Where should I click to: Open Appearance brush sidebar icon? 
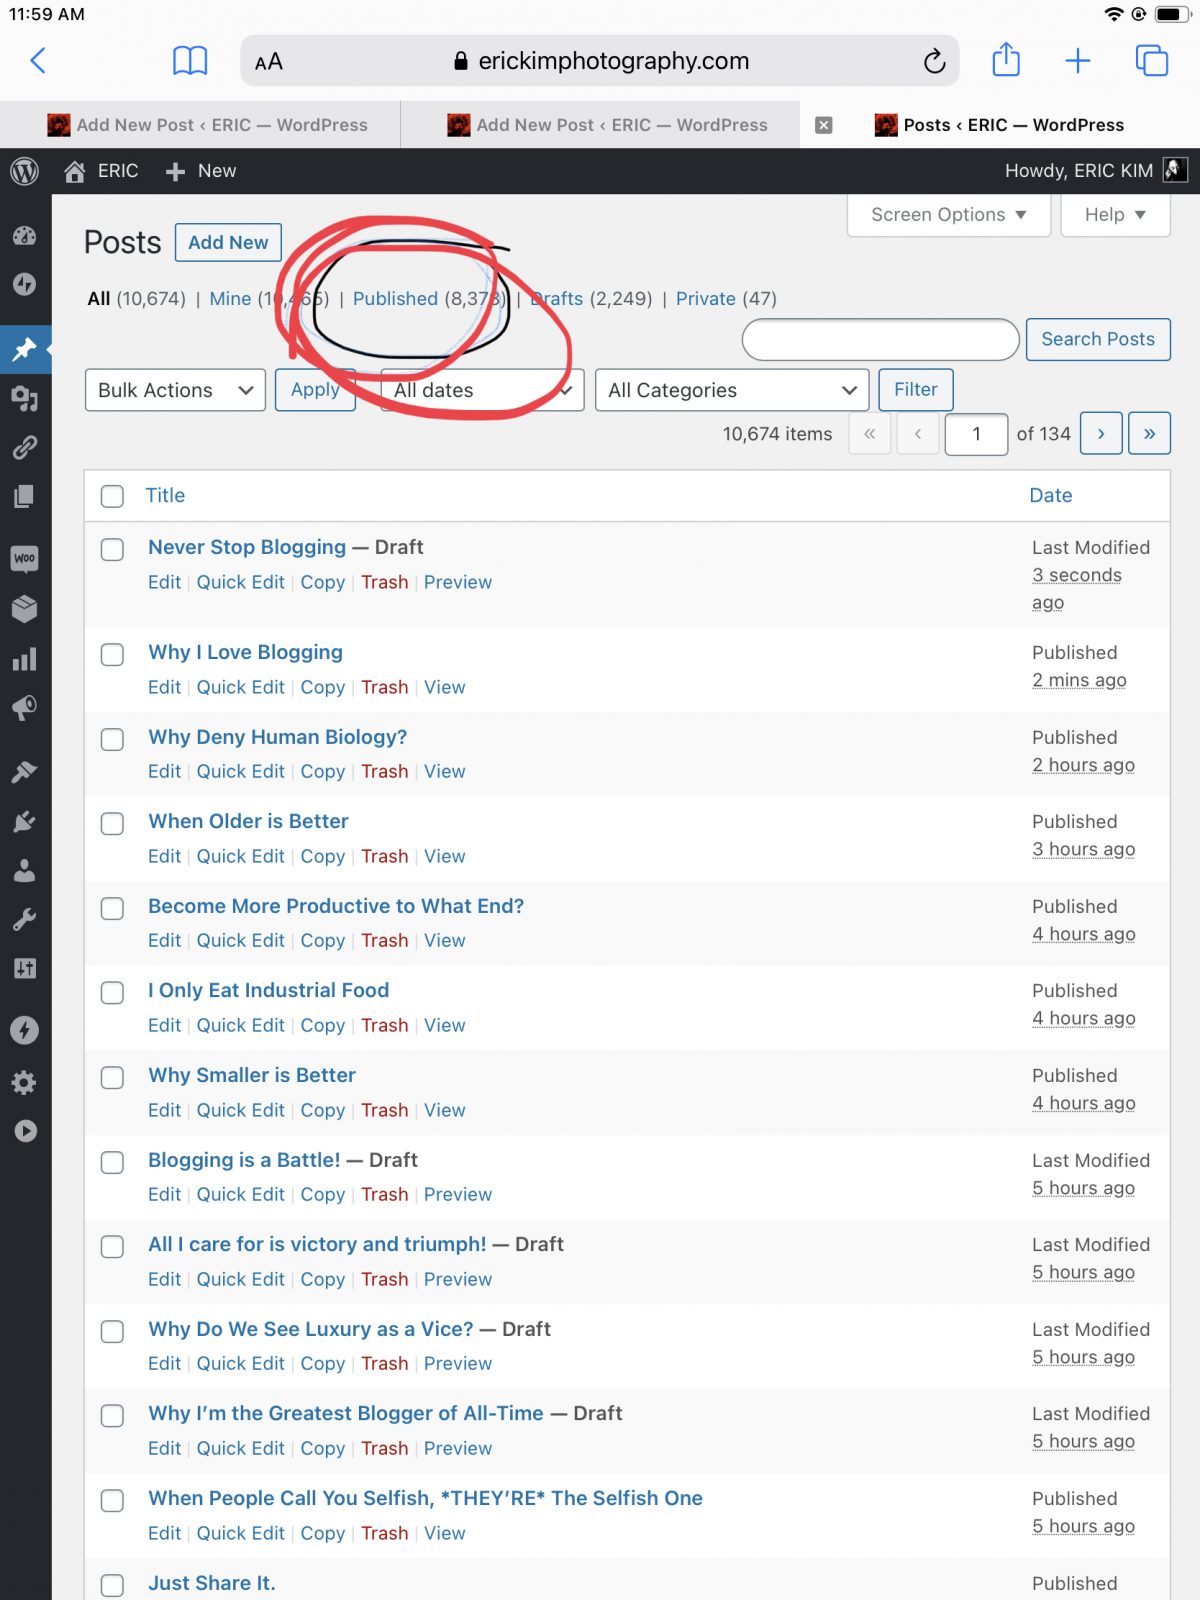pos(25,771)
